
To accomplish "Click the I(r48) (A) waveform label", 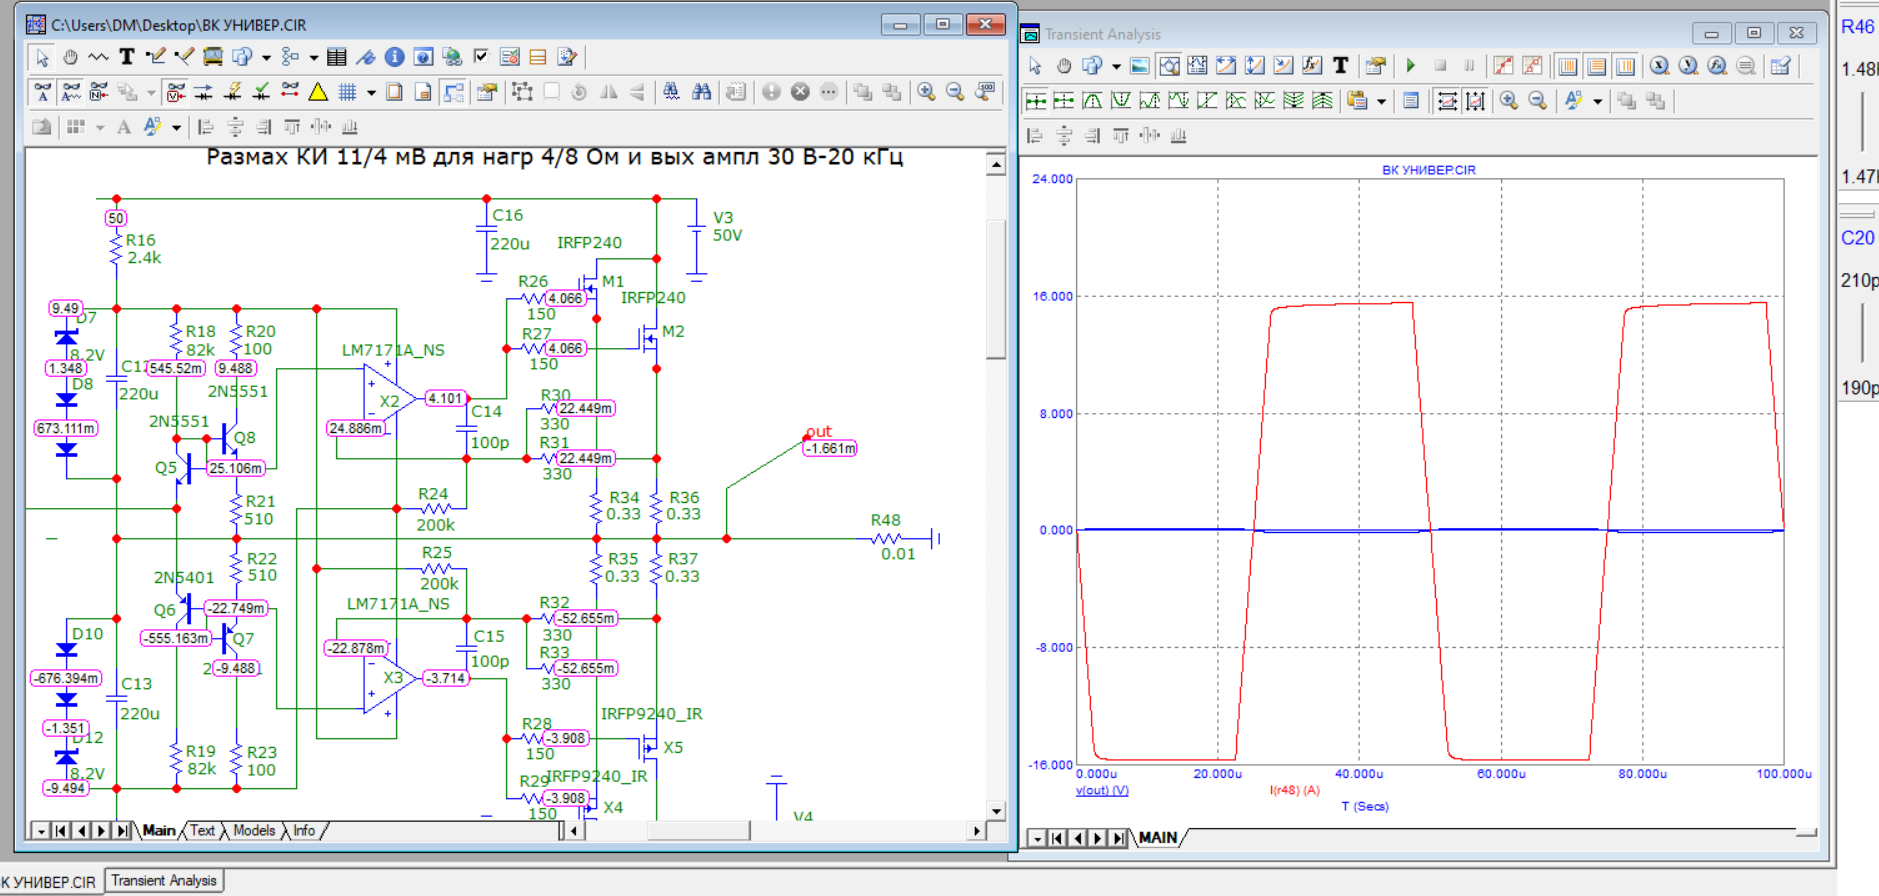I will (x=1295, y=790).
